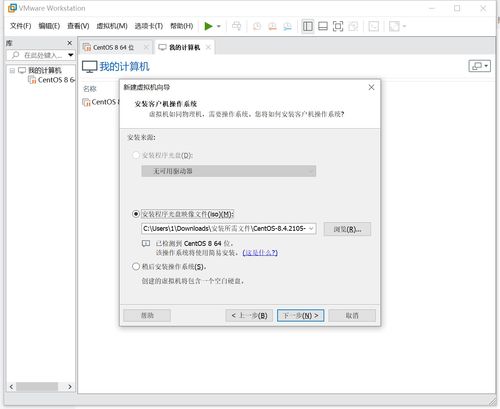This screenshot has height=409, width=500.
Task: Click the 名称 column header
Action: (x=90, y=89)
